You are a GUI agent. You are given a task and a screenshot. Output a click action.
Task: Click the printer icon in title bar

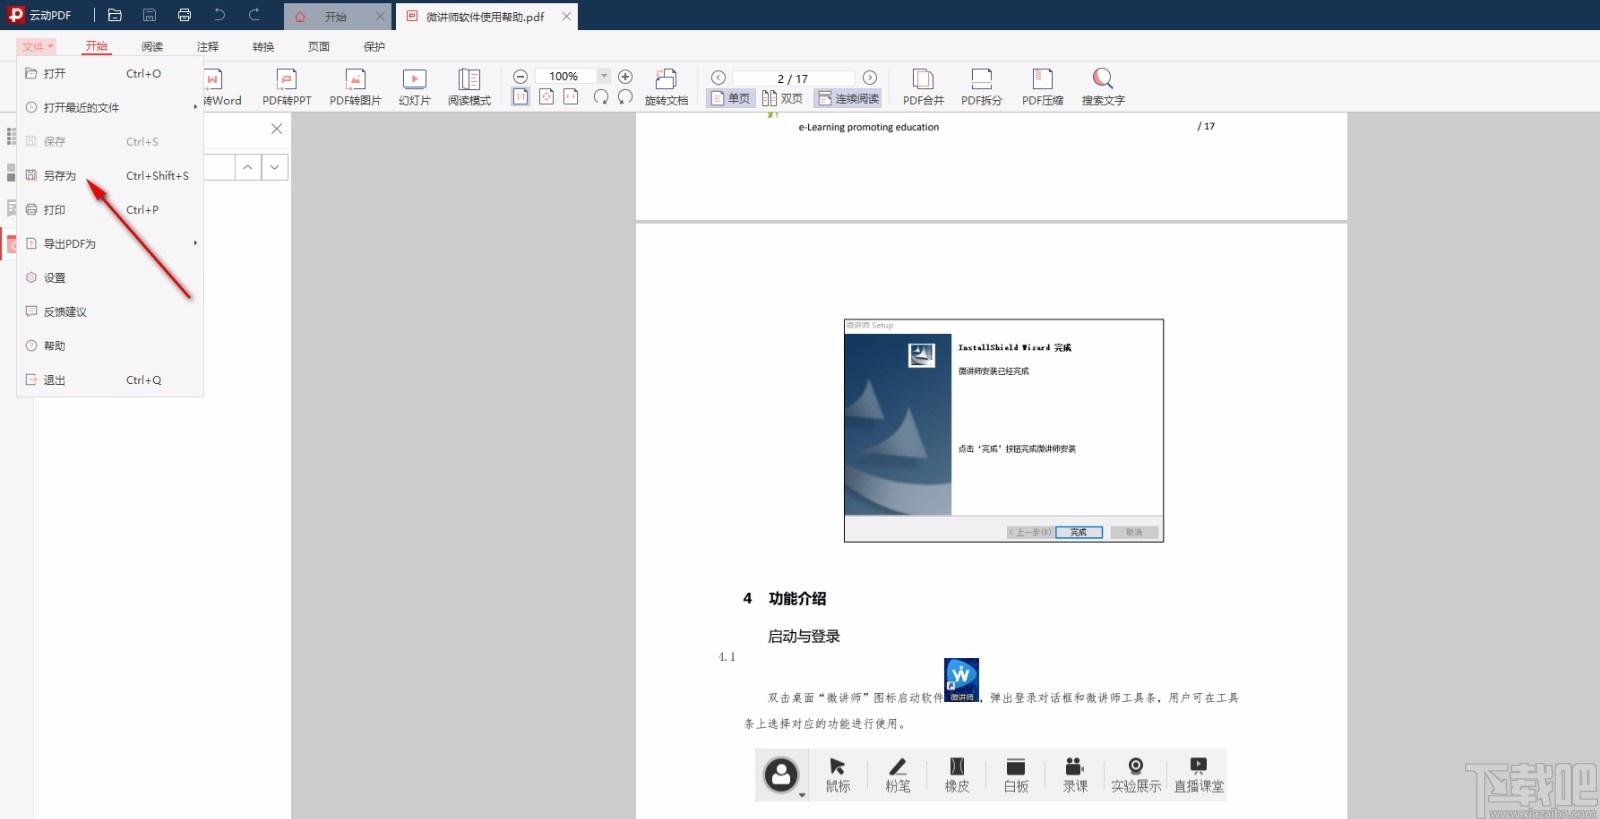(x=184, y=15)
